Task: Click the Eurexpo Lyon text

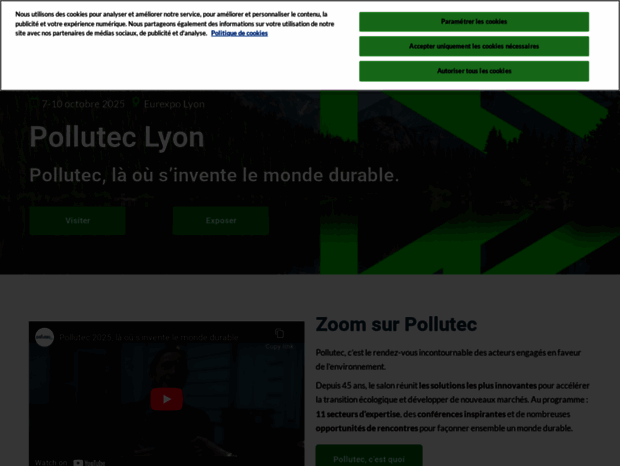Action: (x=174, y=104)
